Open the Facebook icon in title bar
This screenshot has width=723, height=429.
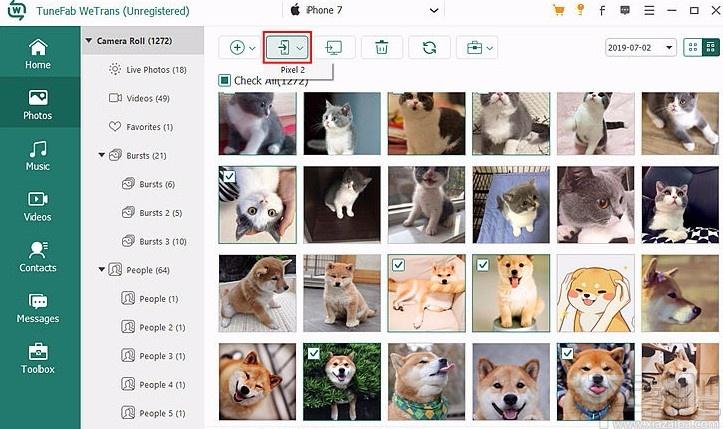[x=602, y=10]
